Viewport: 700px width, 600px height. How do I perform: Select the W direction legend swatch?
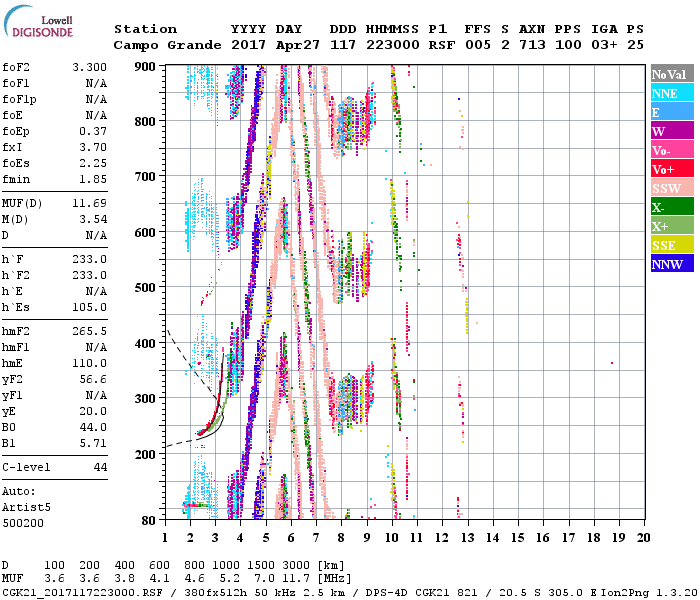672,131
